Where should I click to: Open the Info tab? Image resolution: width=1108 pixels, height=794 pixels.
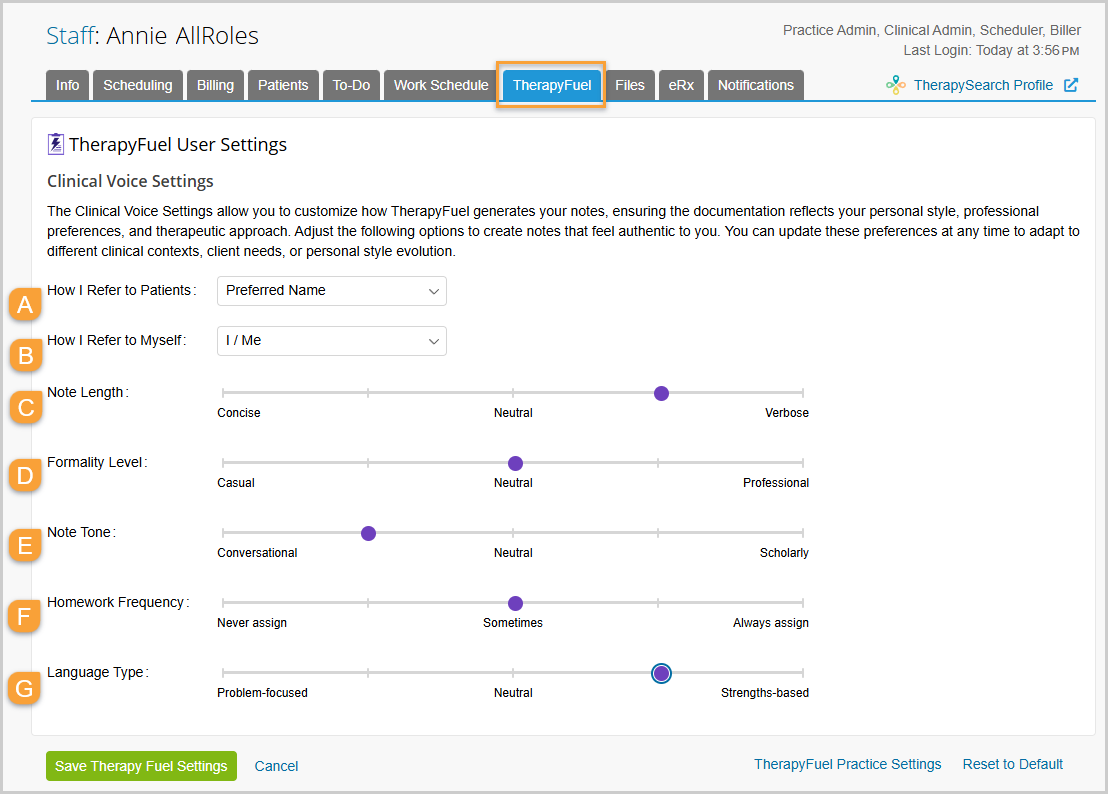tap(67, 85)
